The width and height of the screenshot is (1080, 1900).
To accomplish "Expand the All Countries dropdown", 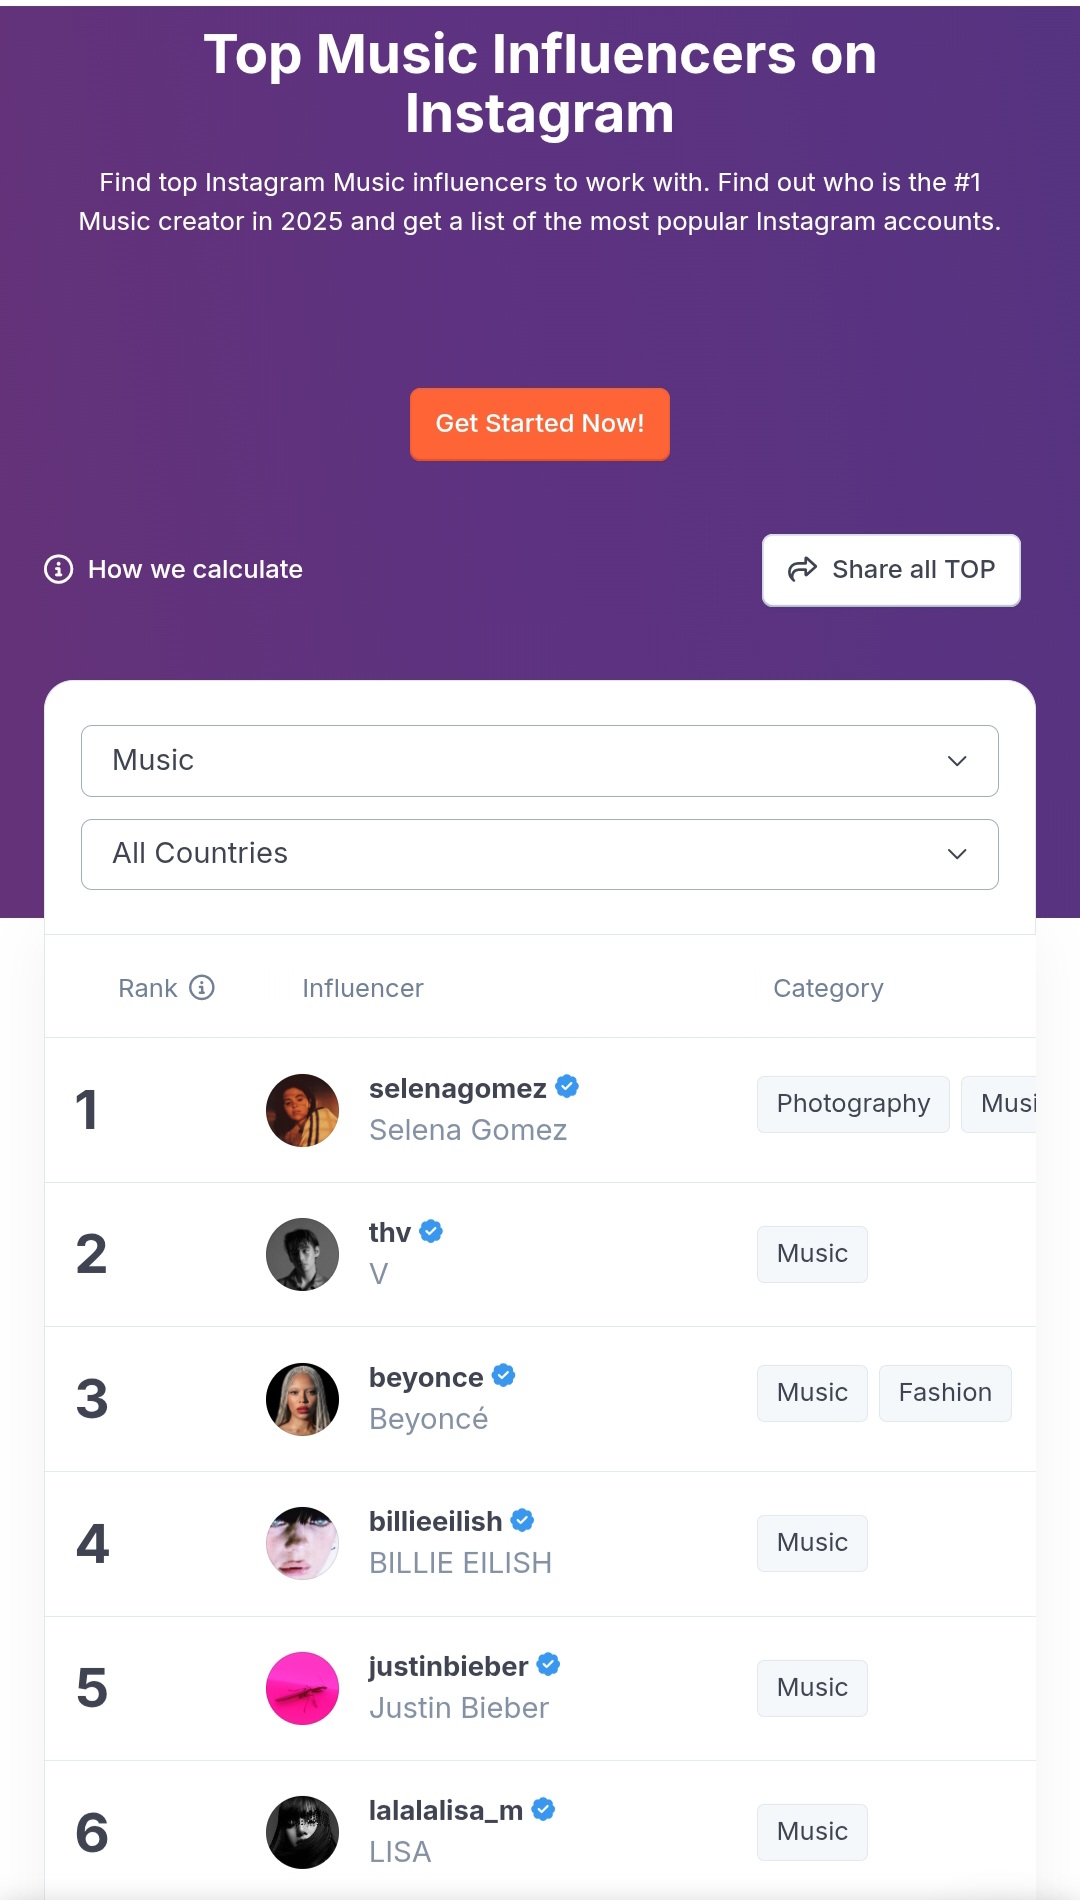I will tap(540, 854).
